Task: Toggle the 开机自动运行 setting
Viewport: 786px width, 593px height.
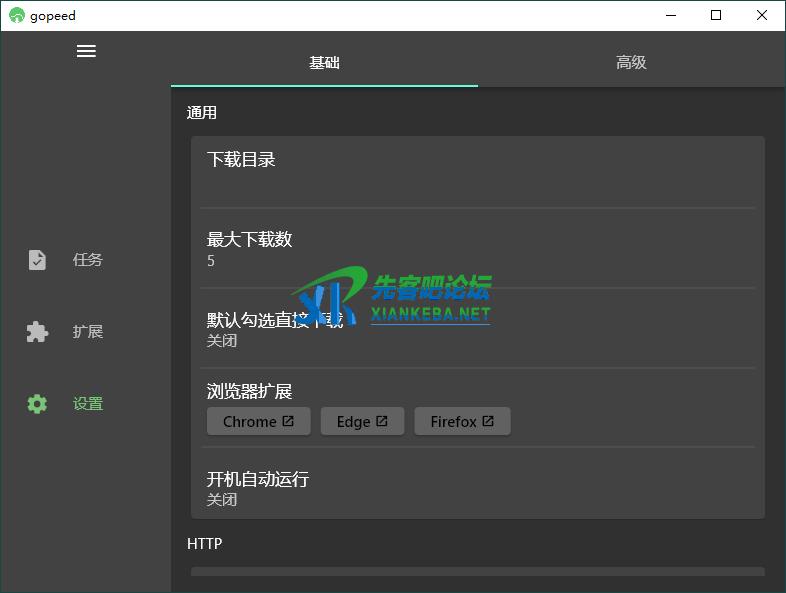Action: pyautogui.click(x=477, y=487)
